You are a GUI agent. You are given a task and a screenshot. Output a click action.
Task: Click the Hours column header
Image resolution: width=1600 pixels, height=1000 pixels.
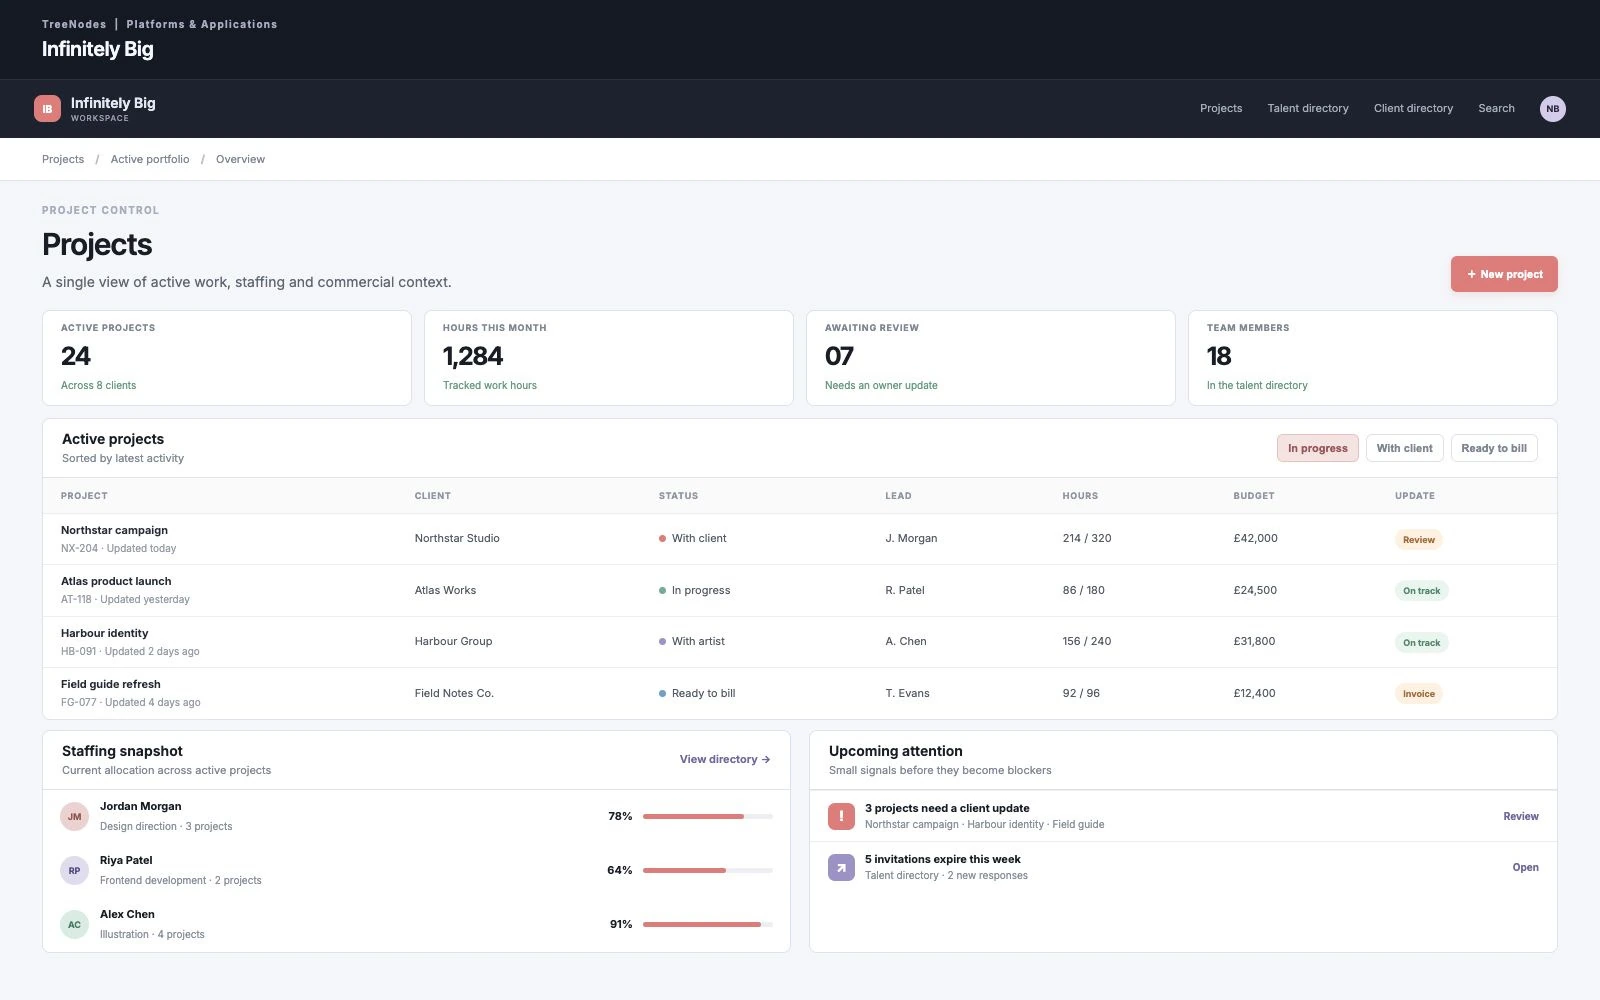coord(1080,496)
